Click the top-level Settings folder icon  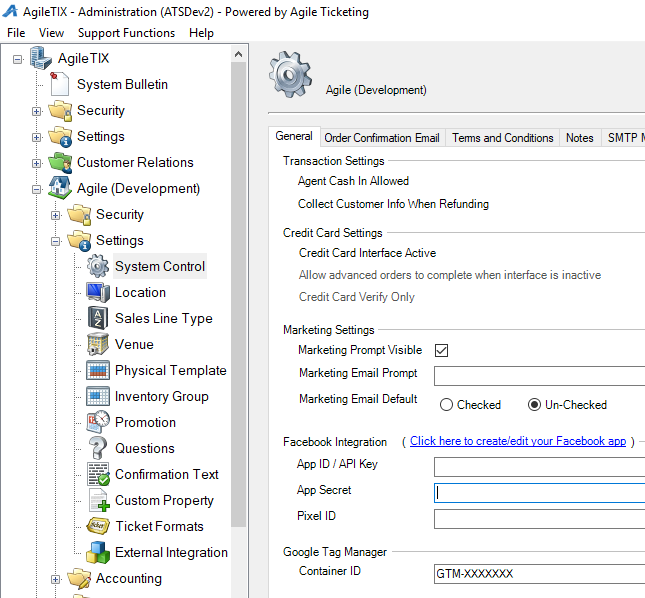click(x=60, y=136)
